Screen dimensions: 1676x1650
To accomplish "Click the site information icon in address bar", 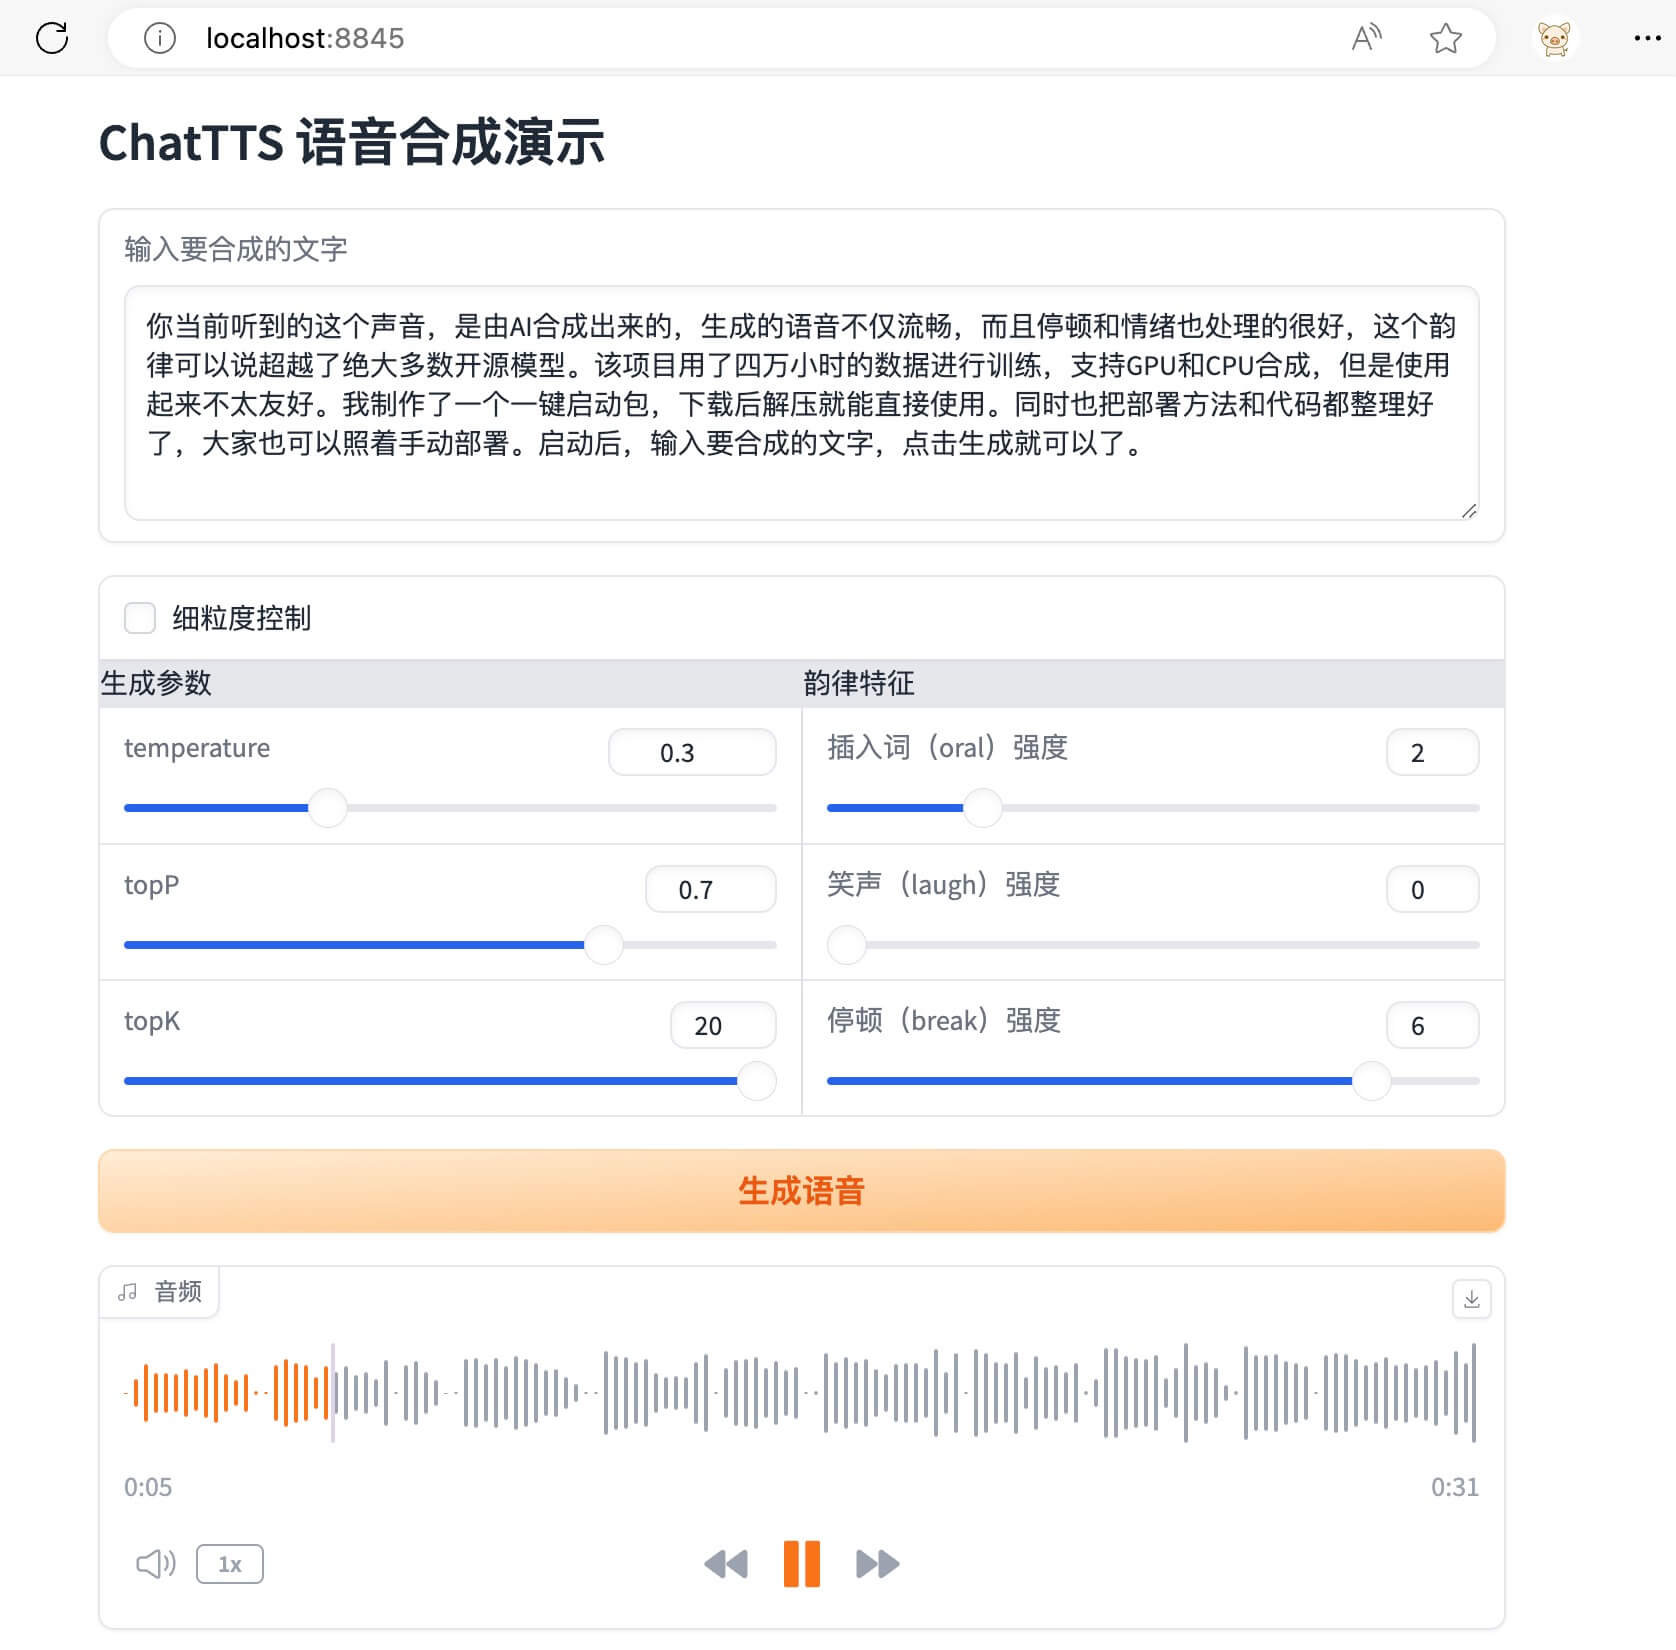I will tap(160, 38).
